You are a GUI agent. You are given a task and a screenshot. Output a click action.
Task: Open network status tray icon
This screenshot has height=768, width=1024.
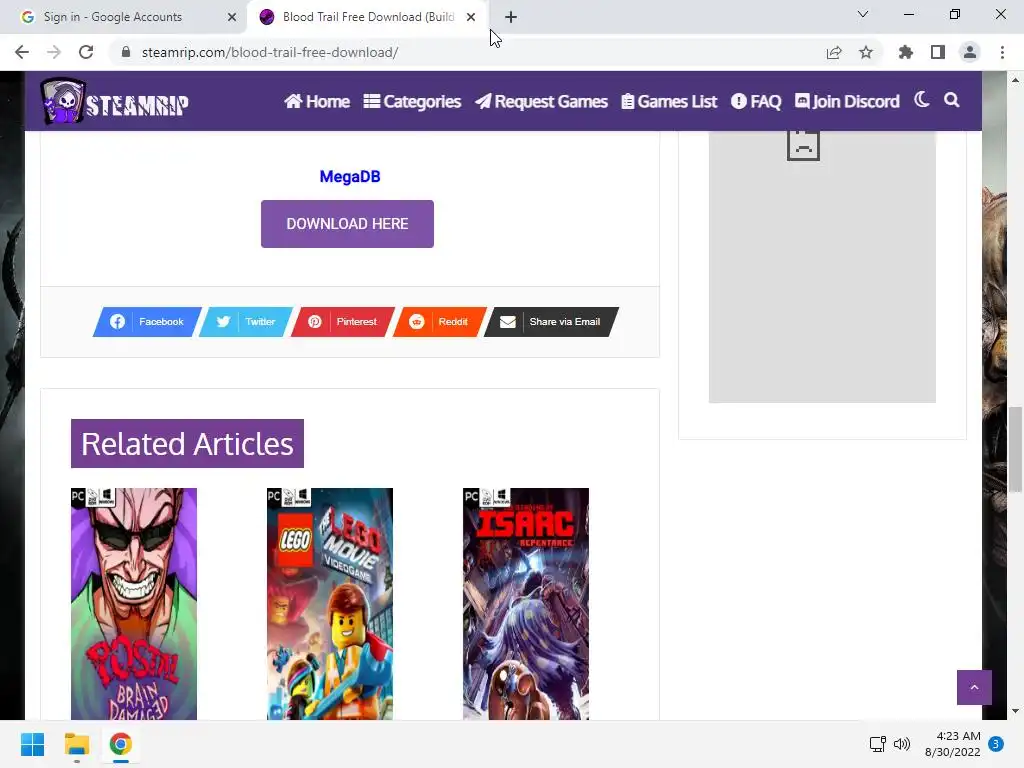pyautogui.click(x=878, y=744)
